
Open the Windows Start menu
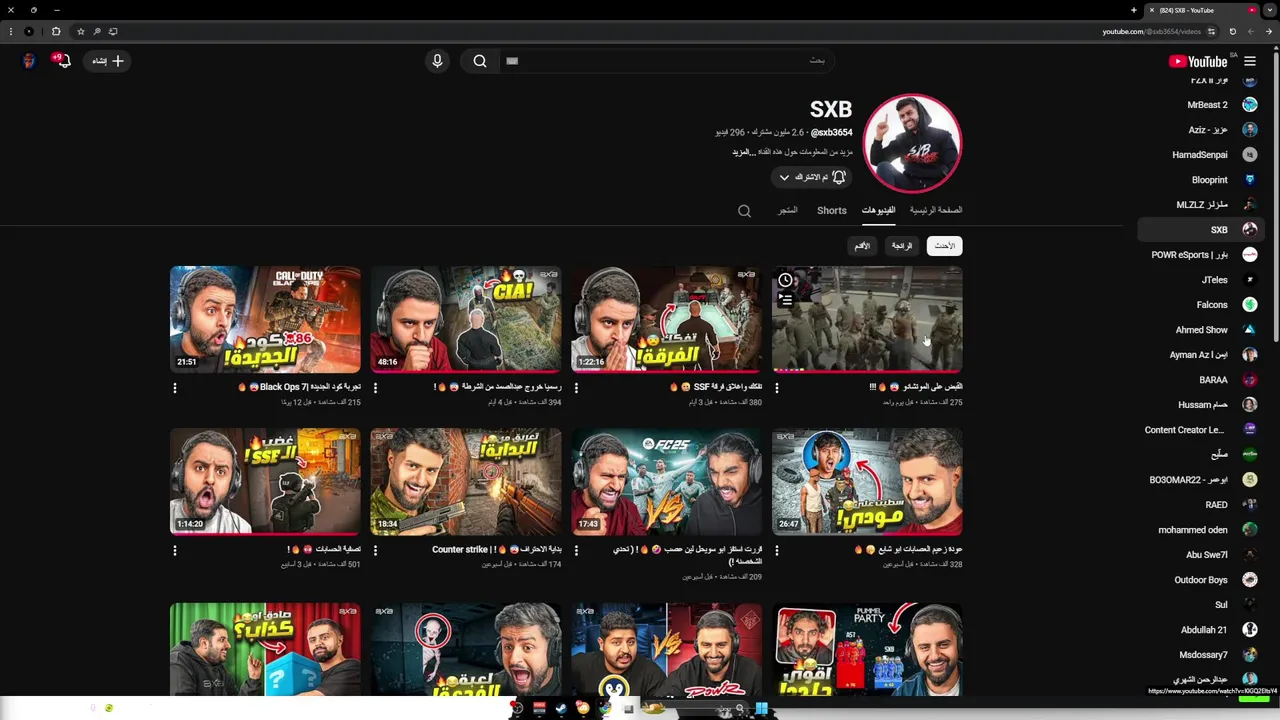[x=761, y=708]
